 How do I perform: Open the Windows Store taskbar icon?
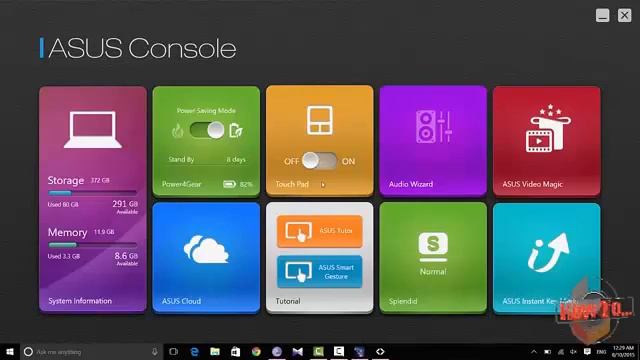pyautogui.click(x=236, y=351)
